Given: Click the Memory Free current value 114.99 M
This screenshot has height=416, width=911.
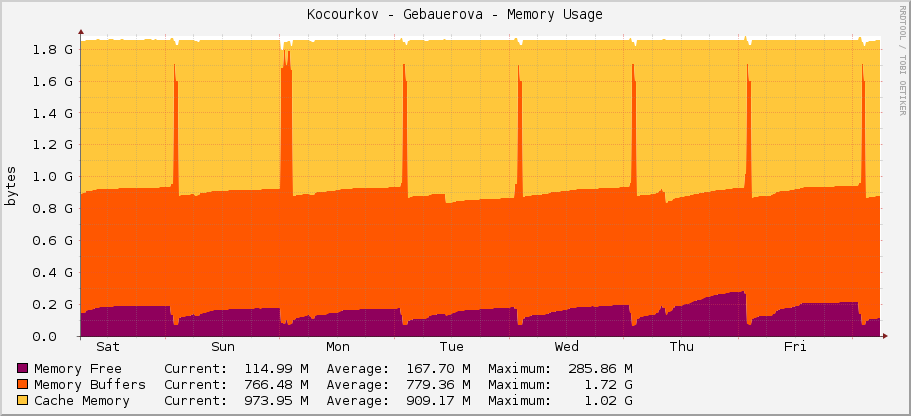Looking at the screenshot, I should pyautogui.click(x=276, y=368).
